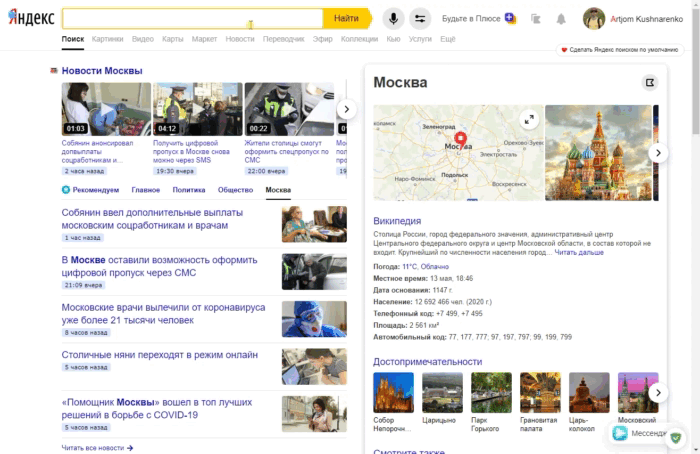Open article «Помощник Москвы» COVID-19

pos(157,408)
